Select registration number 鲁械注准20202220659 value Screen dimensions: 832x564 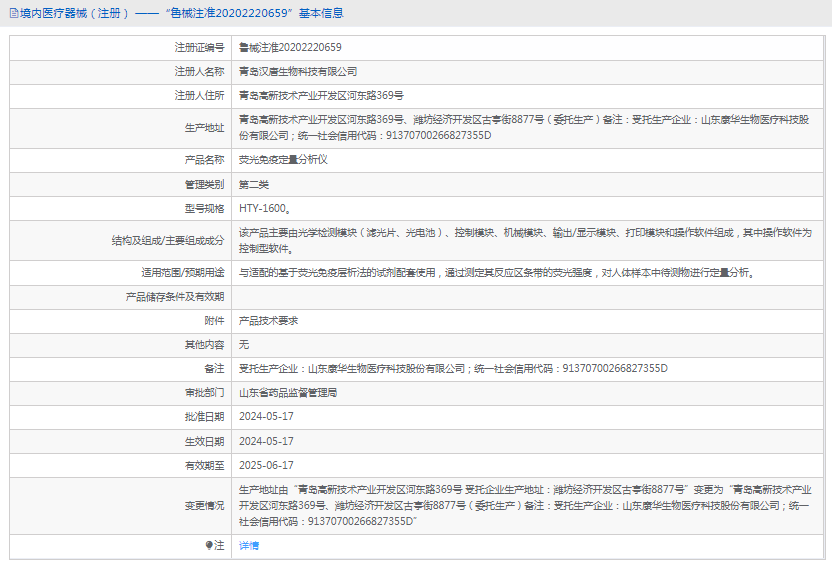[290, 47]
